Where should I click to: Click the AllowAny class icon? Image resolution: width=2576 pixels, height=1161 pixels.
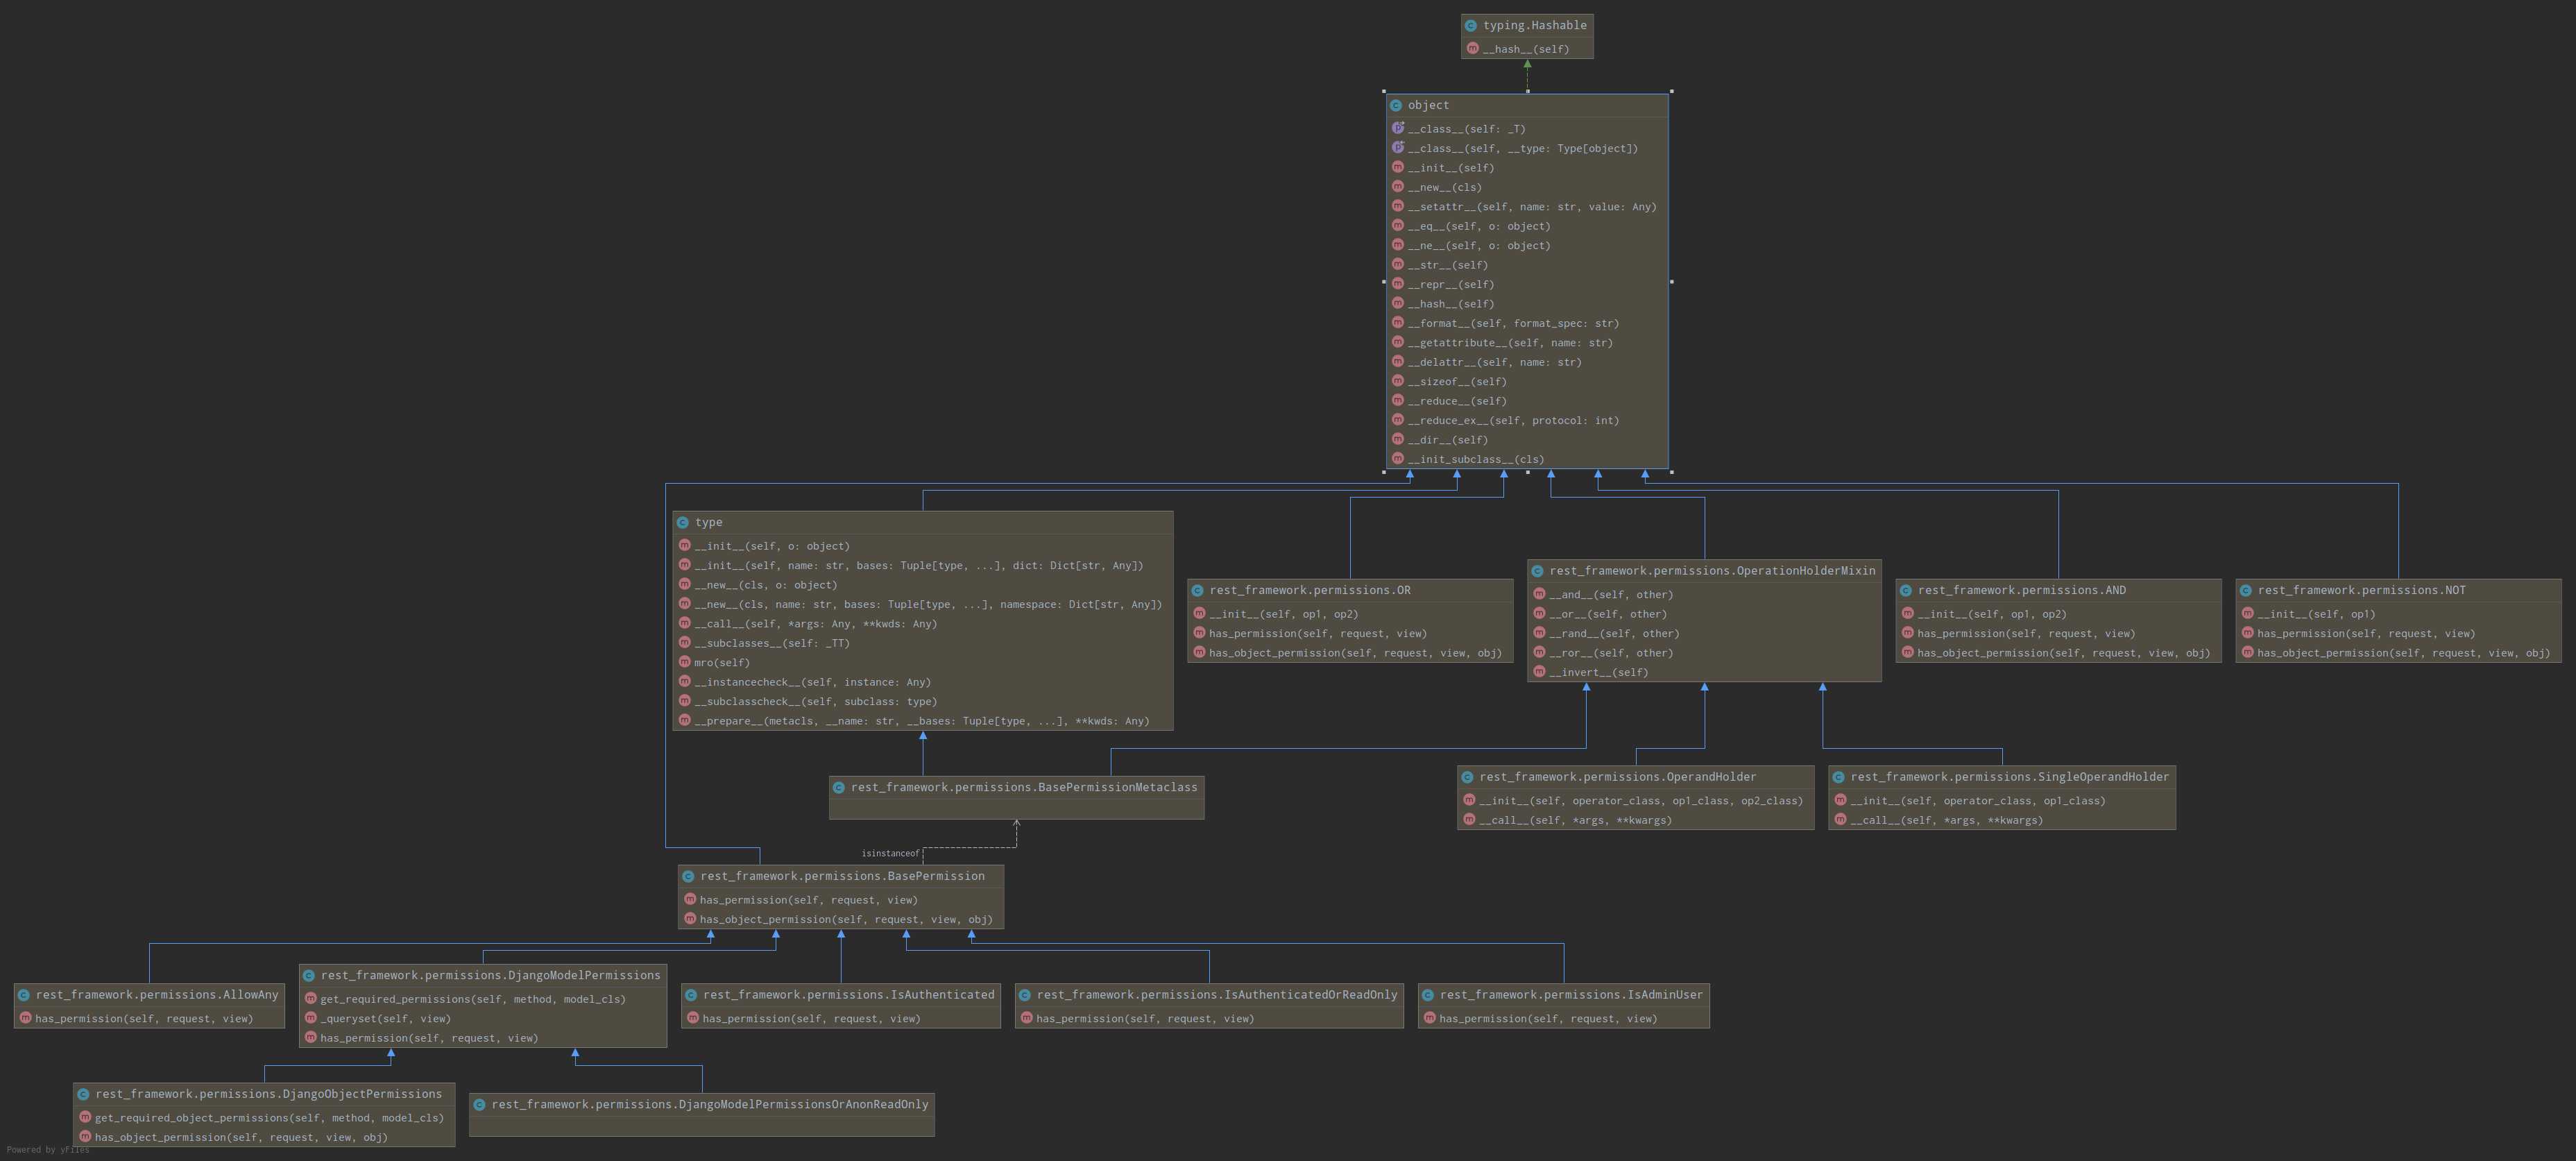[x=24, y=995]
